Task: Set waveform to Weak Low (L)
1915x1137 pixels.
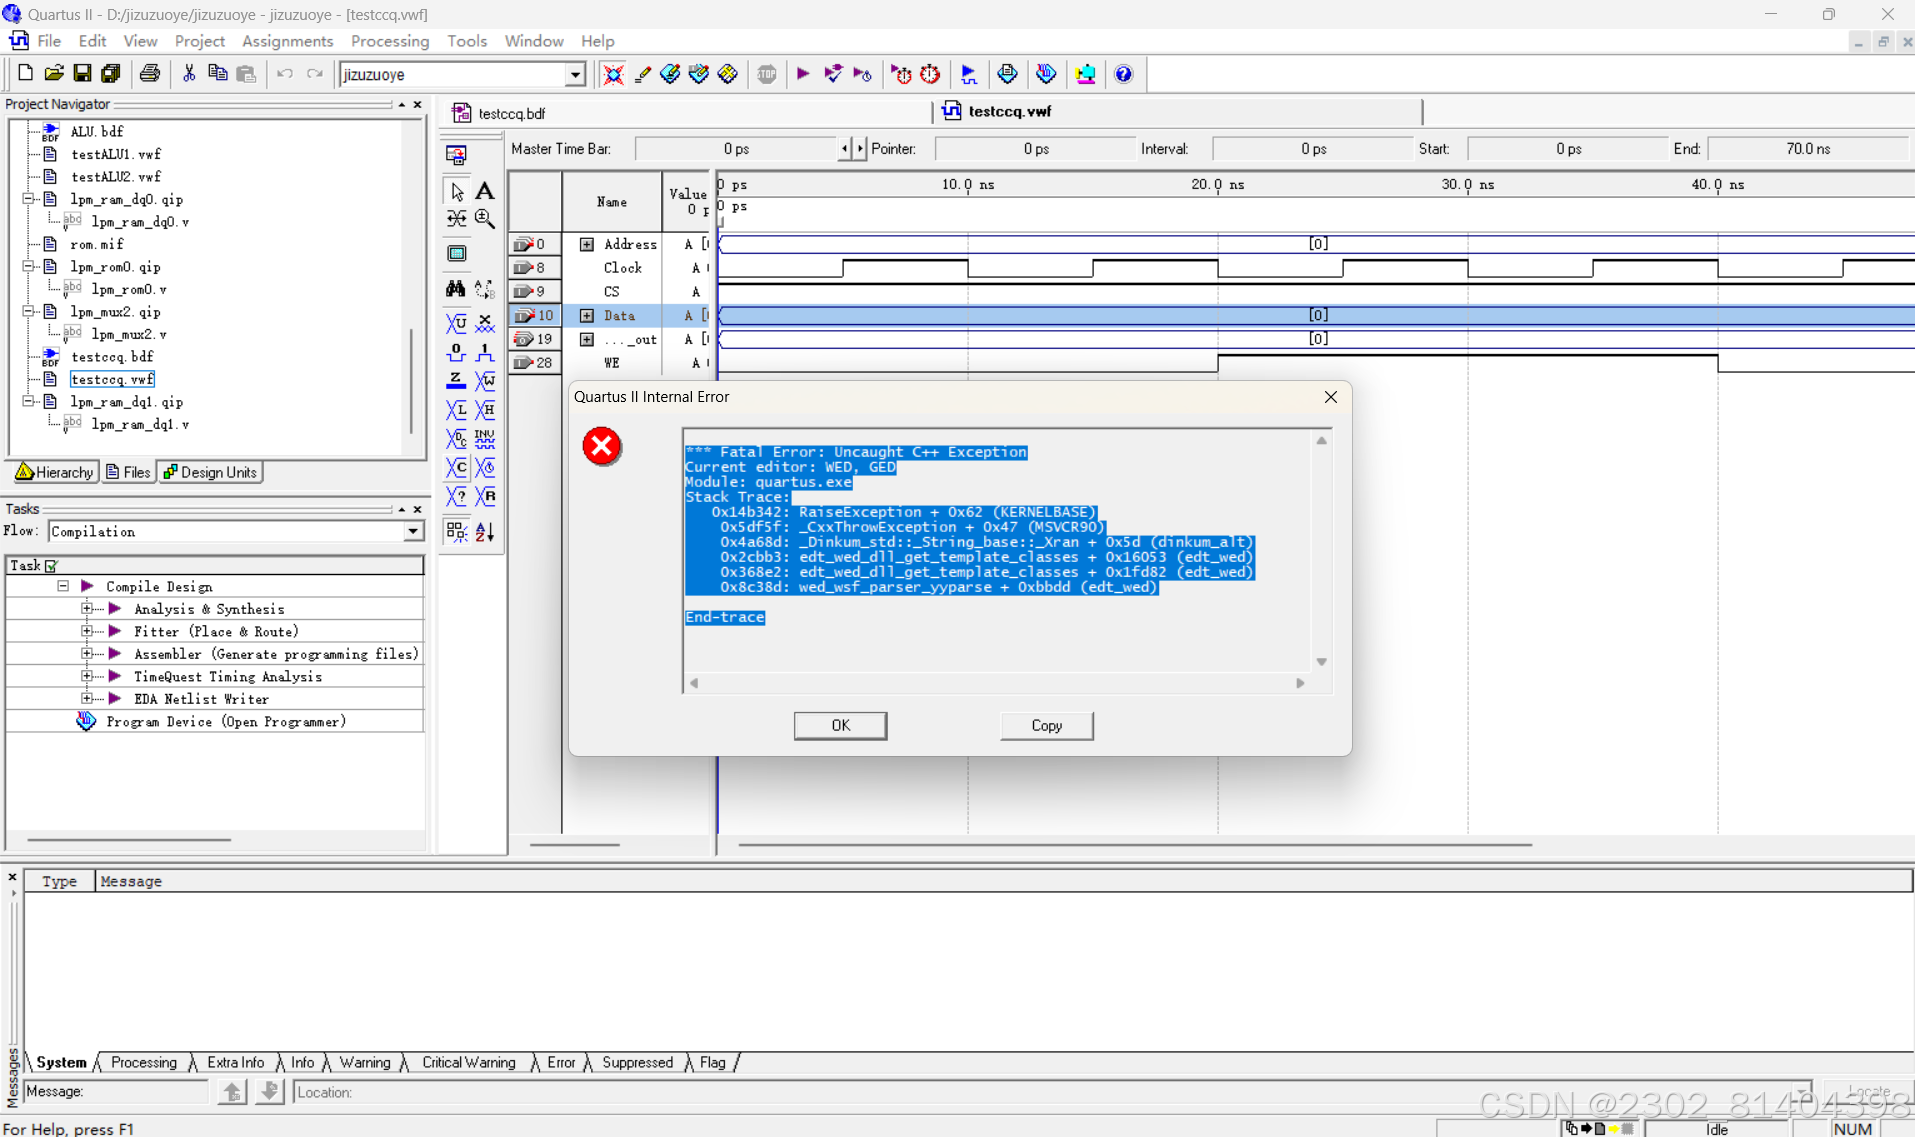Action: tap(456, 410)
